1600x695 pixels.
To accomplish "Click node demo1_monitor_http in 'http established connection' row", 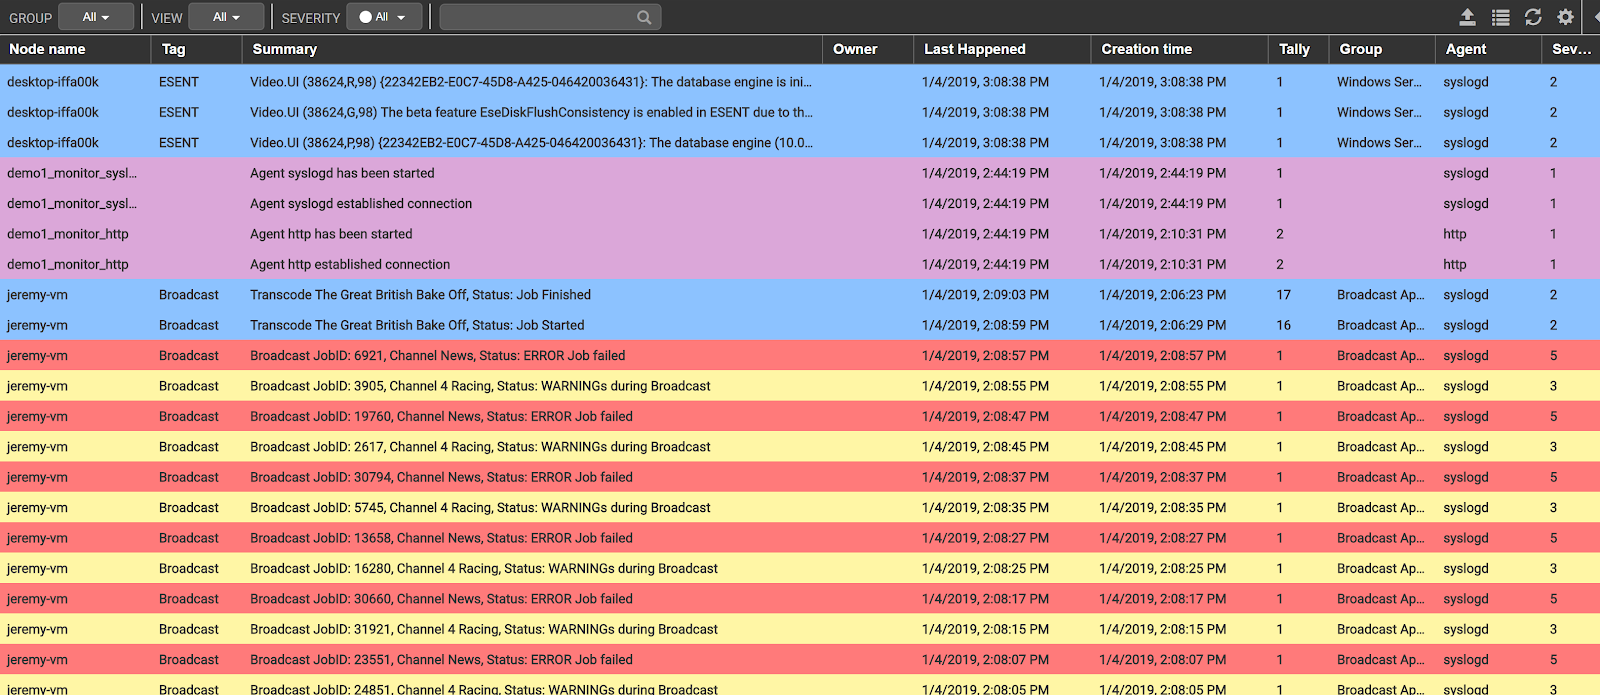I will (68, 264).
